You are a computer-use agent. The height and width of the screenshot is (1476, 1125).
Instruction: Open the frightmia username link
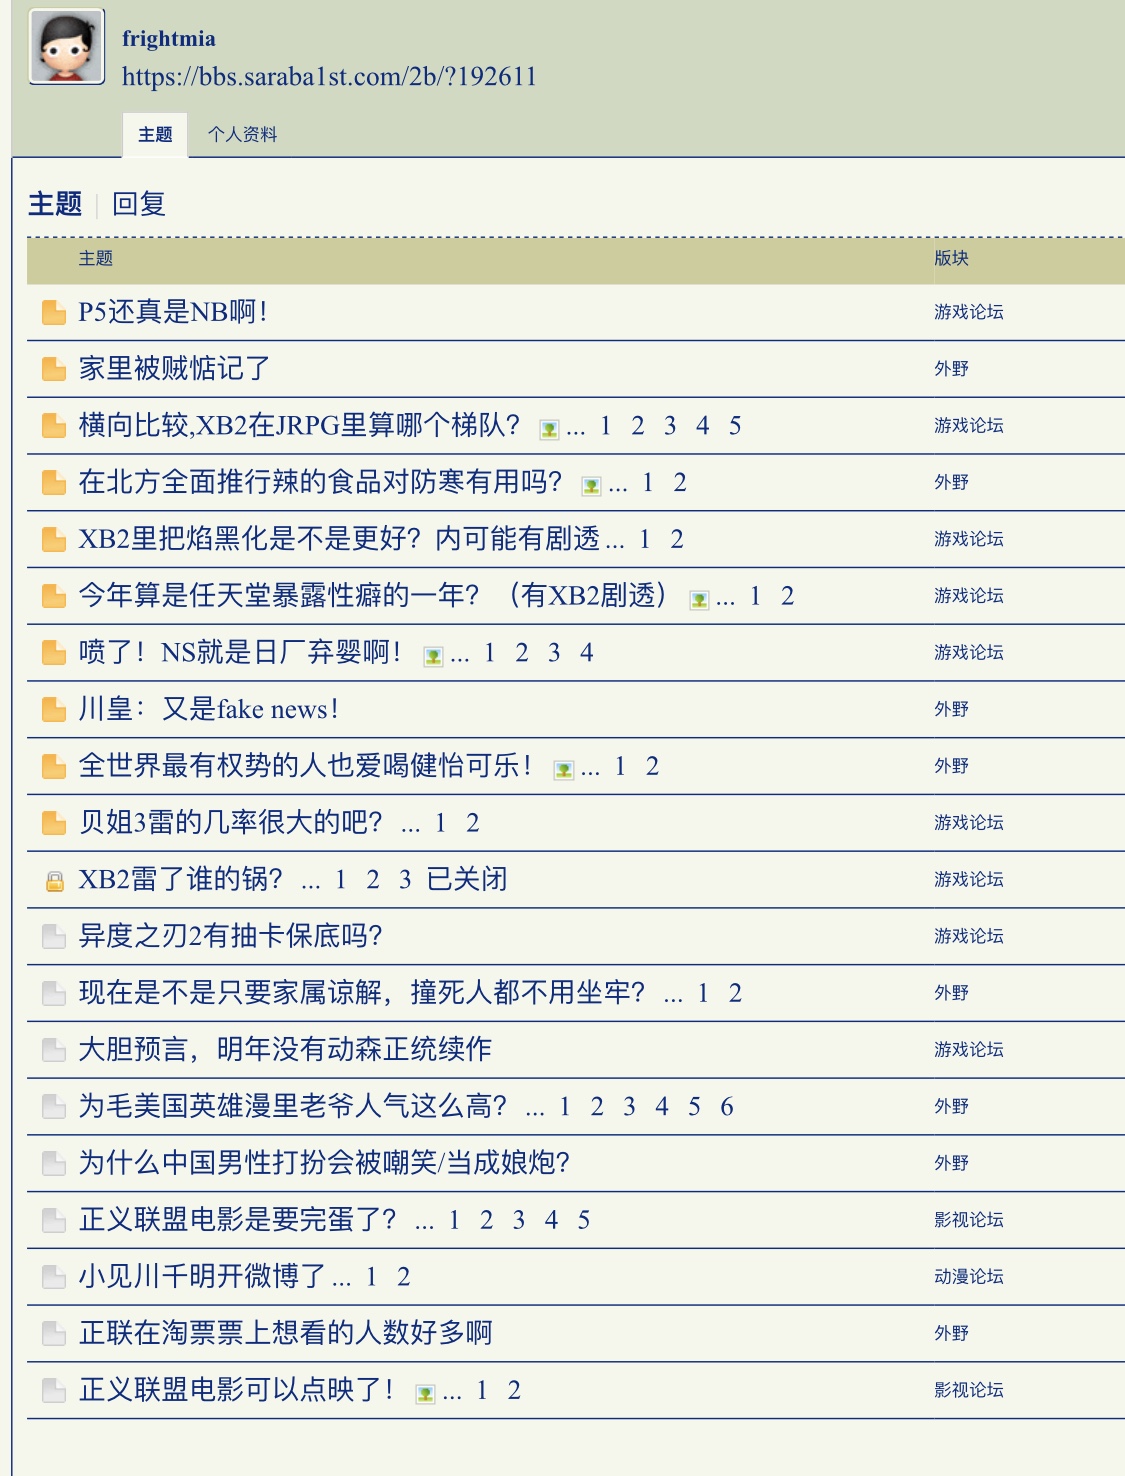[x=168, y=38]
